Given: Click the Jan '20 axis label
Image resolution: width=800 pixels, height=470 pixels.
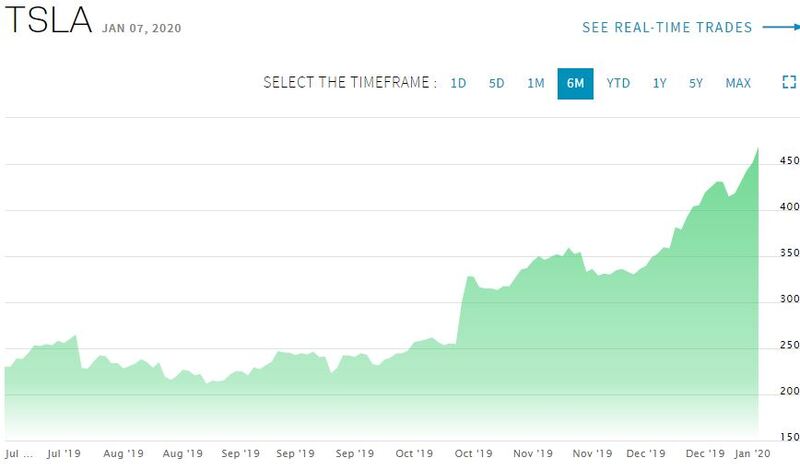Looking at the screenshot, I should [x=752, y=453].
